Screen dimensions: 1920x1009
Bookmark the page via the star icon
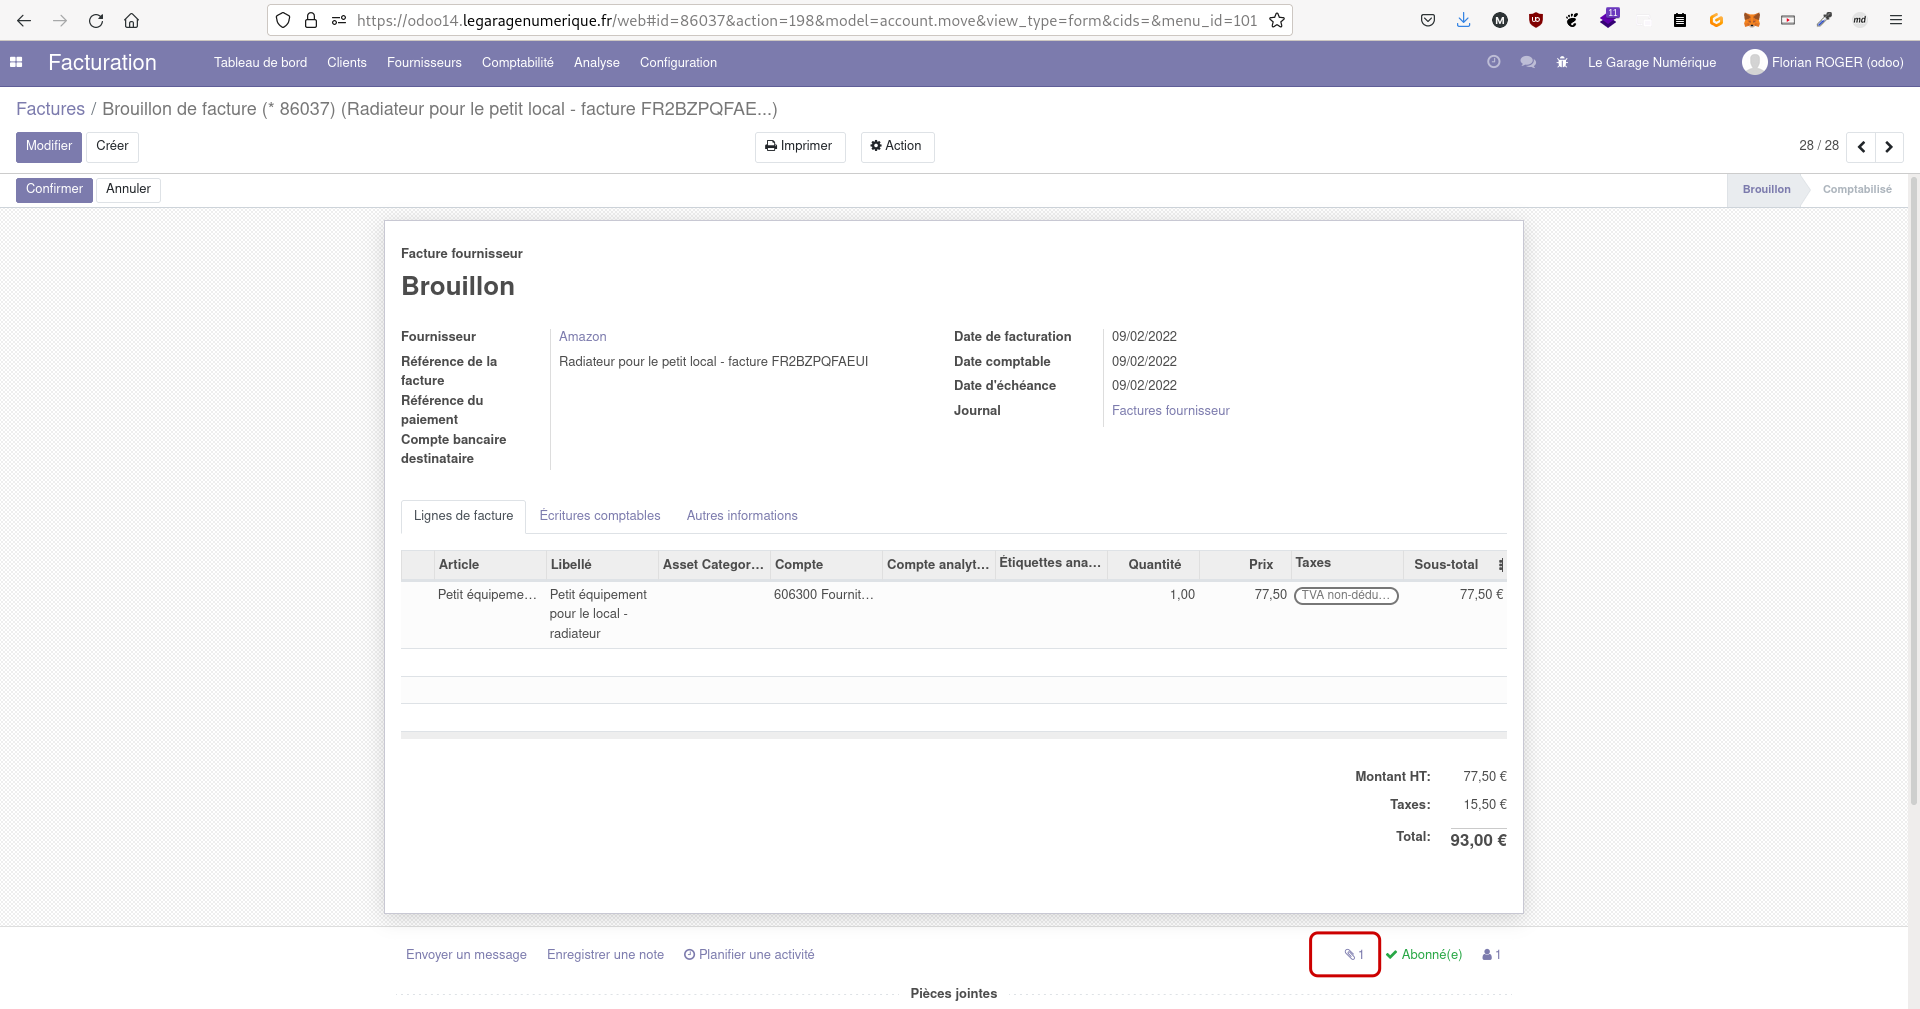[1277, 19]
